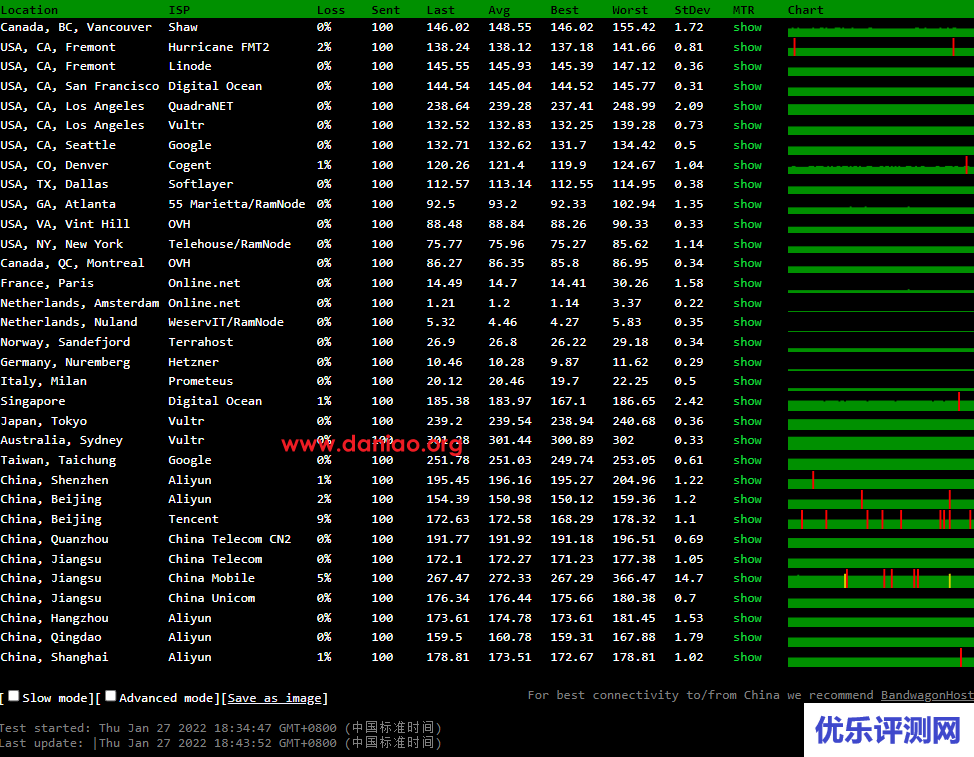Show MTR for Taichung Google row
The height and width of the screenshot is (757, 974).
point(747,460)
